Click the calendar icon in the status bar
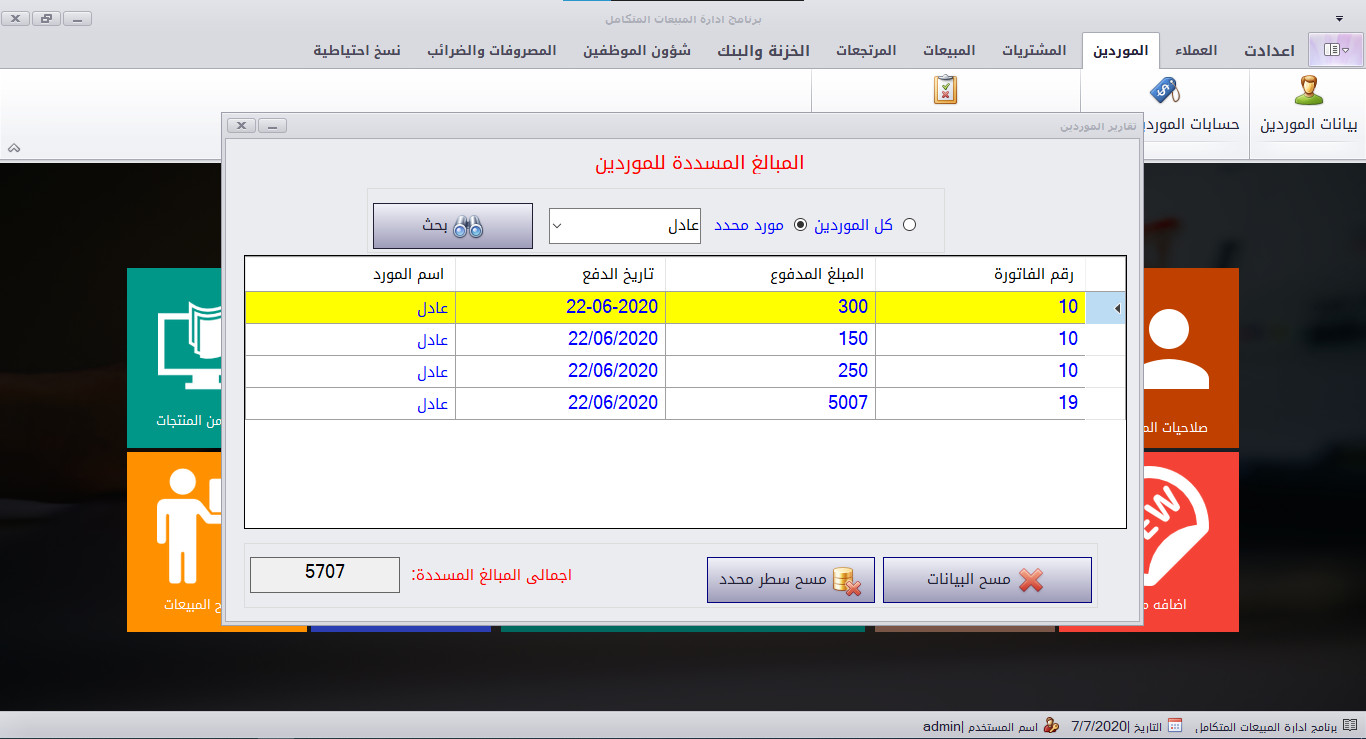1366x739 pixels. click(1176, 725)
